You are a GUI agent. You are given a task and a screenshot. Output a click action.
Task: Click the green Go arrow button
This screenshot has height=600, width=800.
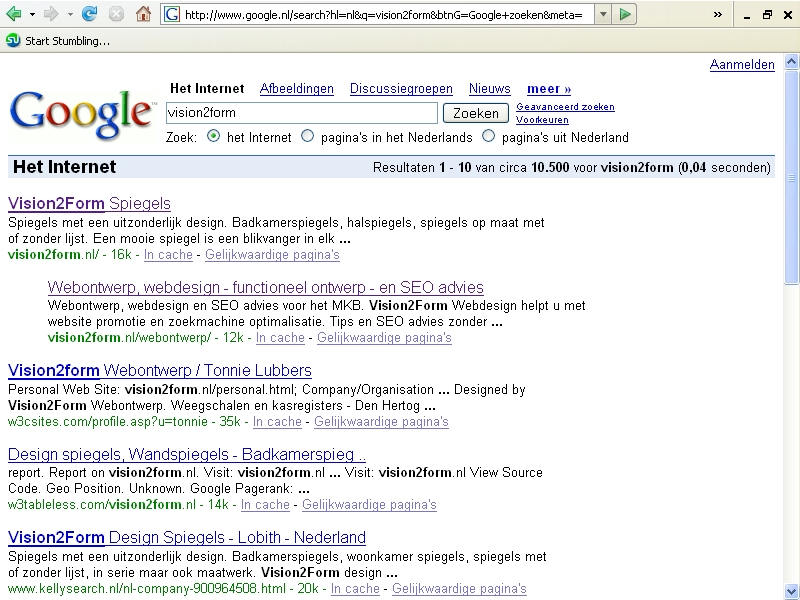(x=624, y=14)
